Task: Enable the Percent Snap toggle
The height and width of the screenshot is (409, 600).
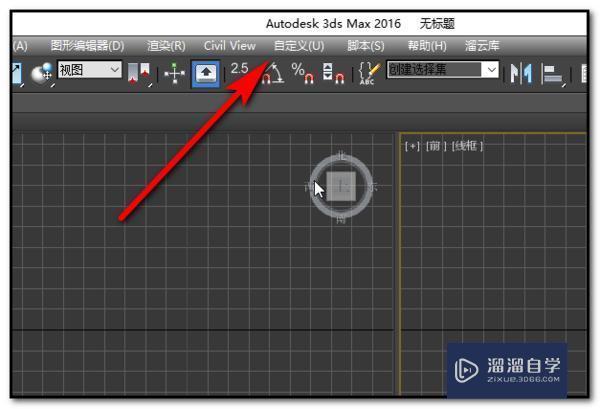Action: (302, 73)
